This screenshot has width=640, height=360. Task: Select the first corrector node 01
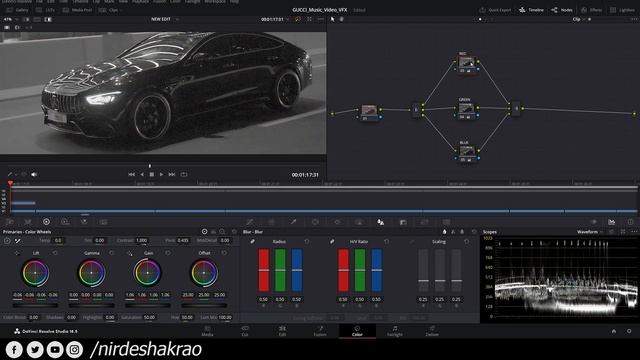pyautogui.click(x=369, y=113)
